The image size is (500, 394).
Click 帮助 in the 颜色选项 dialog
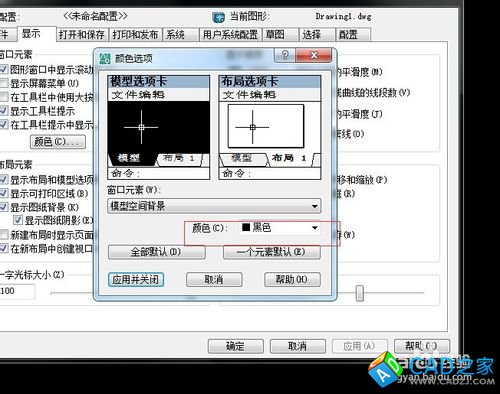(x=292, y=280)
